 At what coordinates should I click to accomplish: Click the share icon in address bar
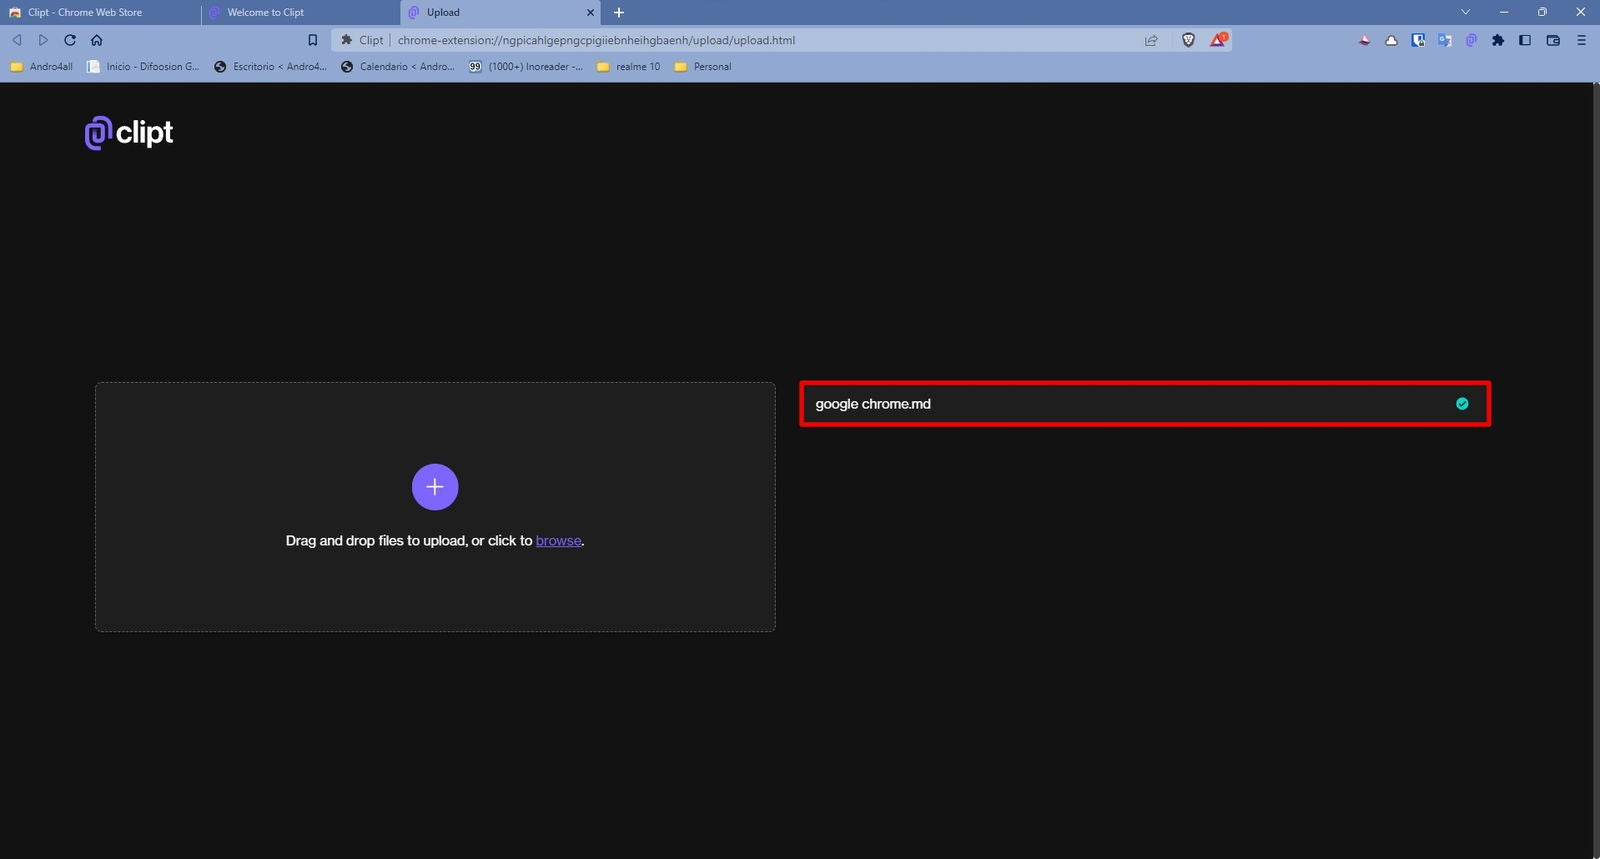pyautogui.click(x=1151, y=40)
